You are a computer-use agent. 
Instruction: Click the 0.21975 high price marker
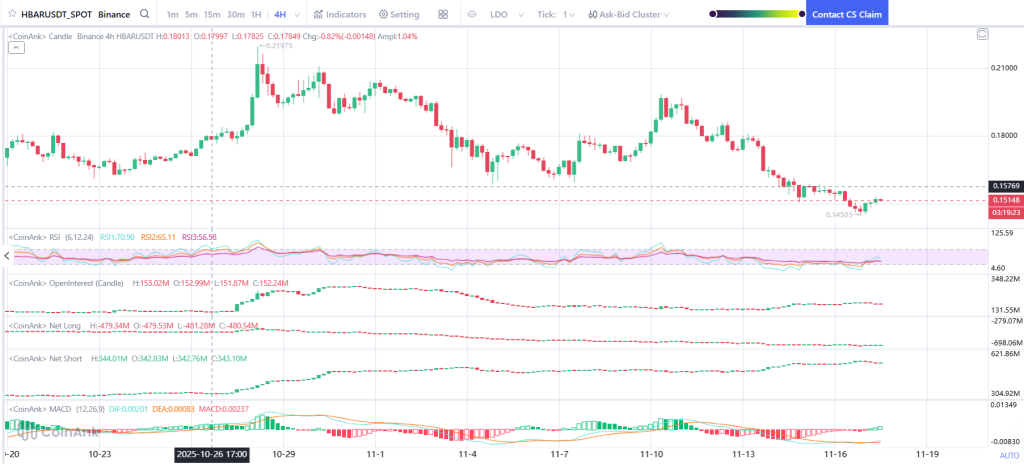[276, 45]
